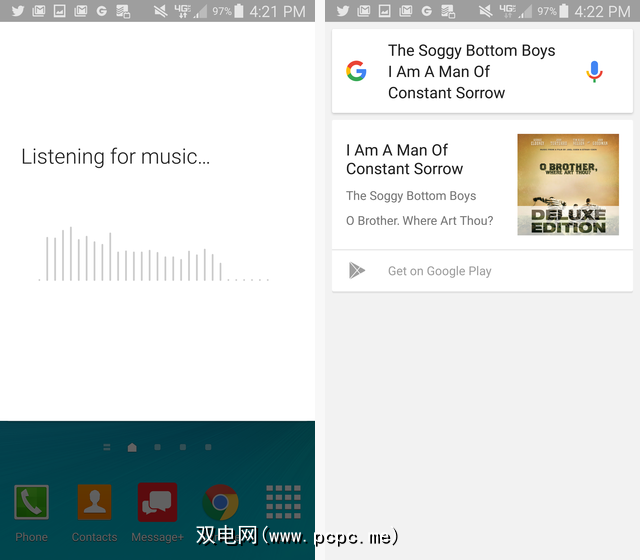
Task: Tap battery icon in left status bar
Action: (x=239, y=11)
